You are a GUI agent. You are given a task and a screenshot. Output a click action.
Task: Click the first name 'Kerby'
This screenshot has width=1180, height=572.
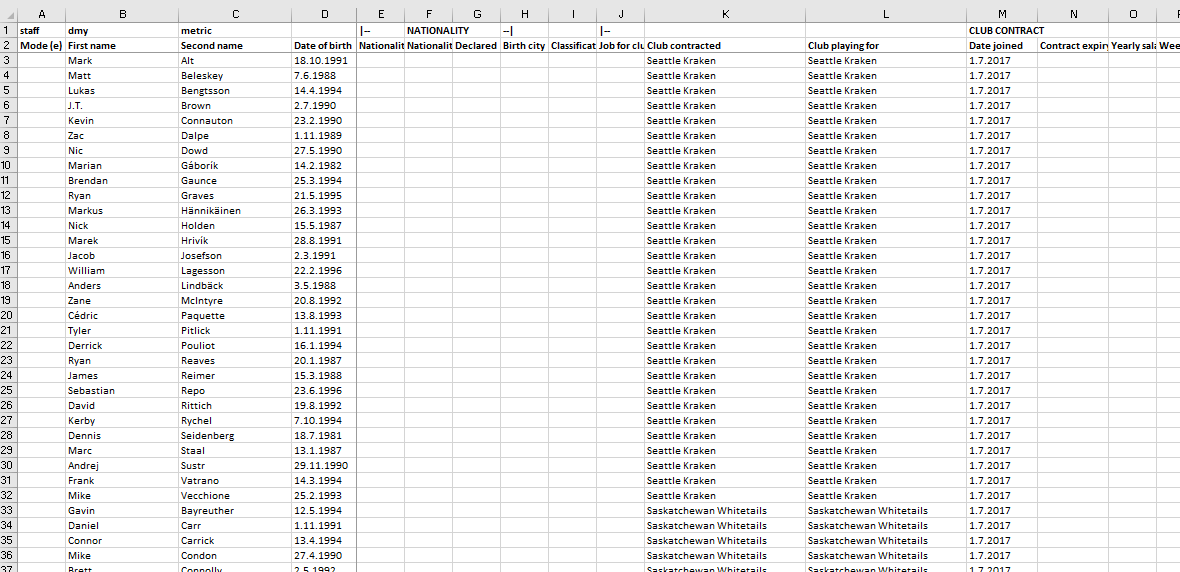pyautogui.click(x=81, y=421)
